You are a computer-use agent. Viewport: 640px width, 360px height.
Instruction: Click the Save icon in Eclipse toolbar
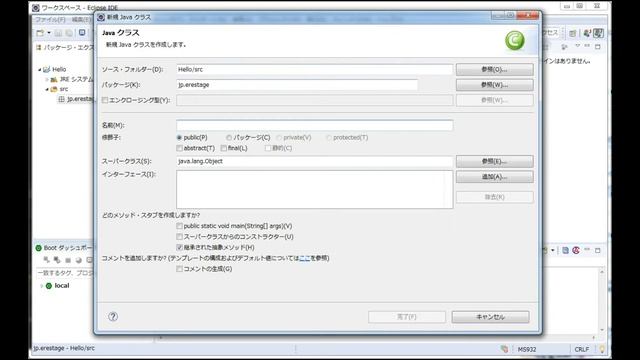coord(58,33)
